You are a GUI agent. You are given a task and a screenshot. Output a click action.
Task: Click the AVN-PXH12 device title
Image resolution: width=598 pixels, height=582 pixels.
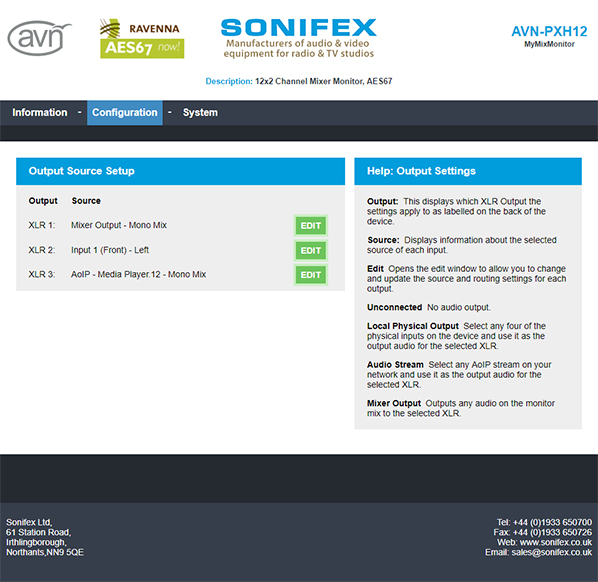[x=549, y=31]
